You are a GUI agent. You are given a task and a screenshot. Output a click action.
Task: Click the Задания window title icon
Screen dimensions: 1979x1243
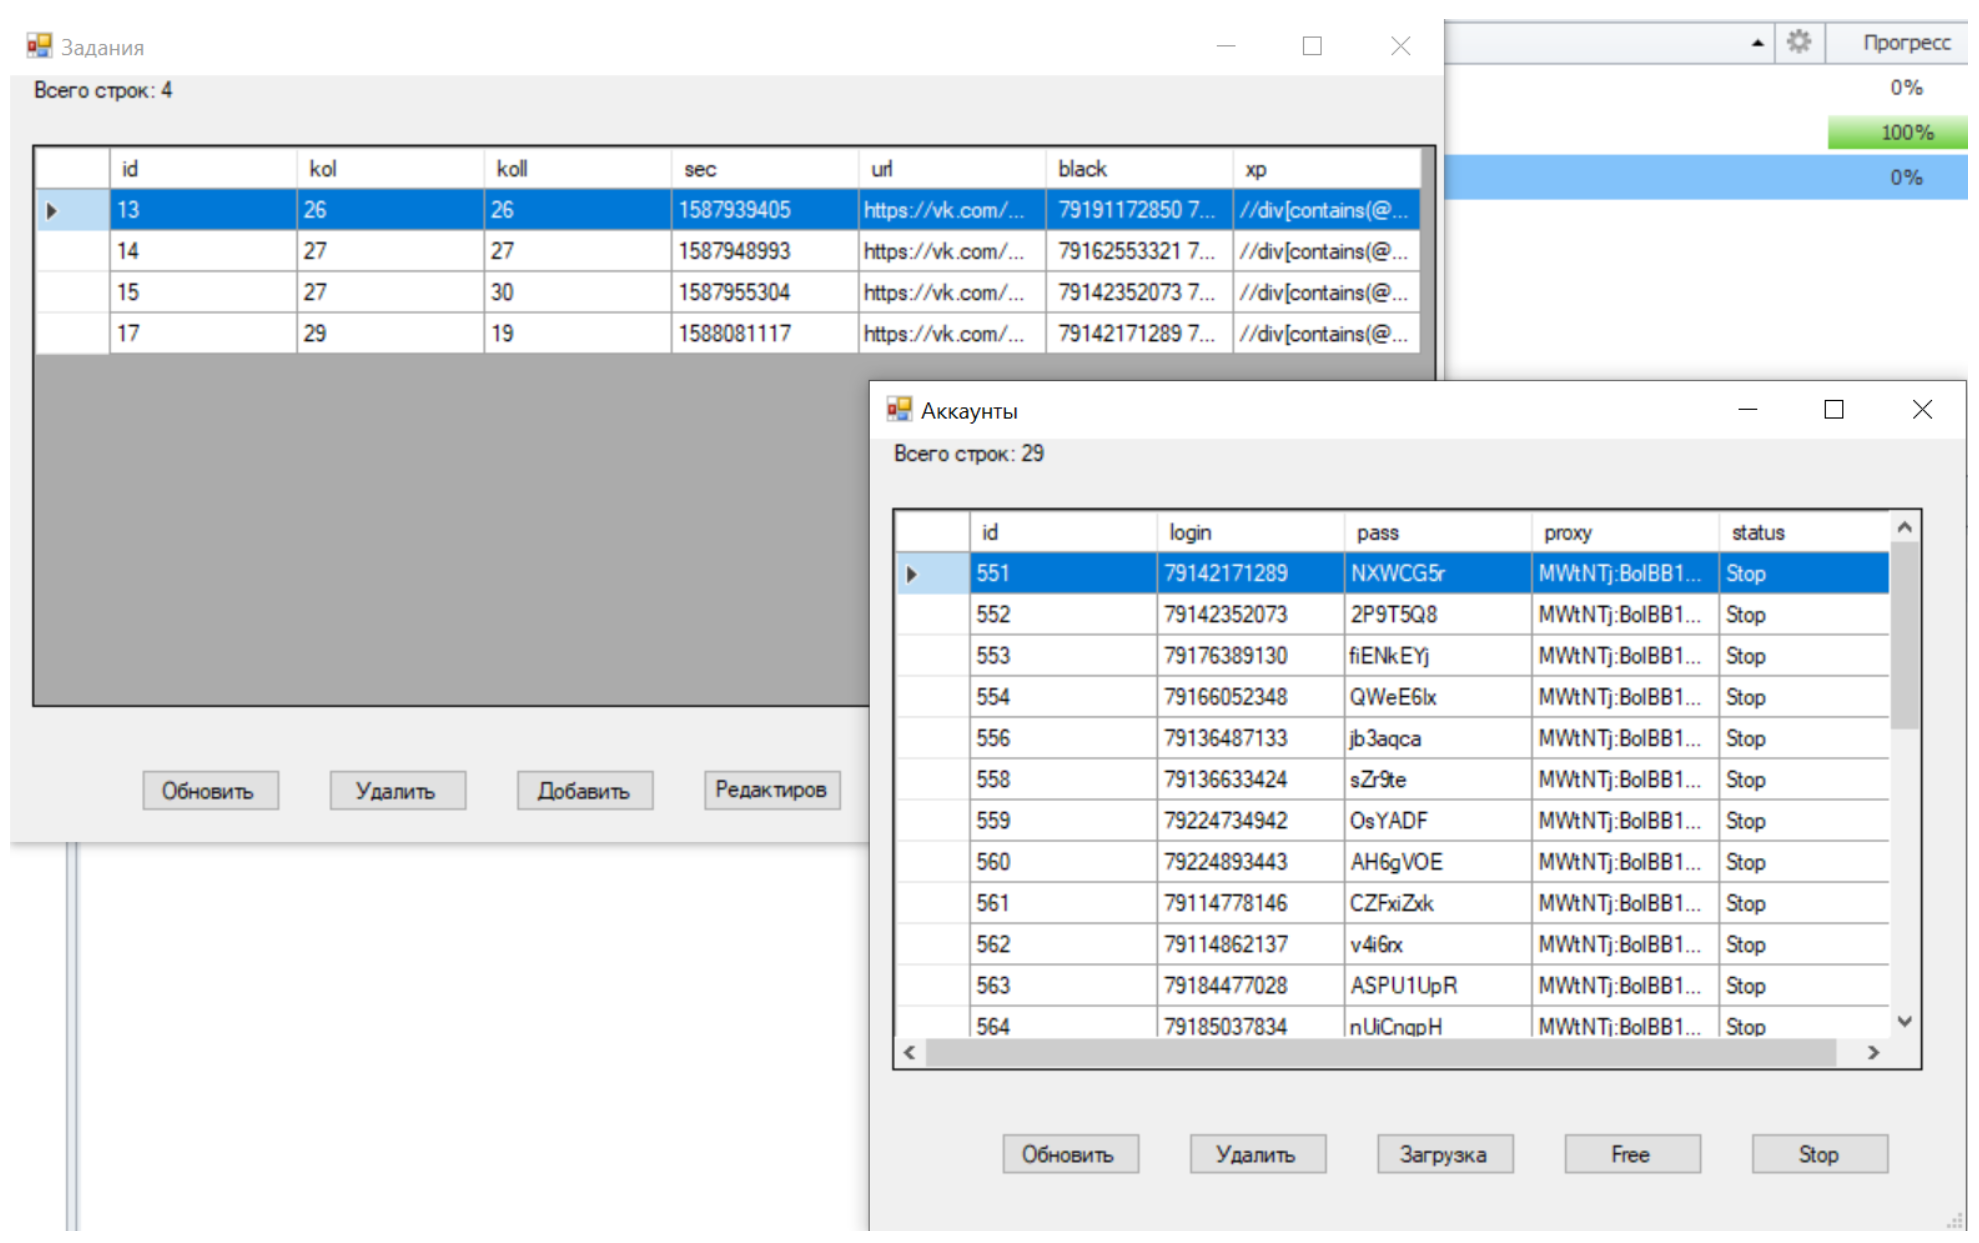pyautogui.click(x=39, y=46)
